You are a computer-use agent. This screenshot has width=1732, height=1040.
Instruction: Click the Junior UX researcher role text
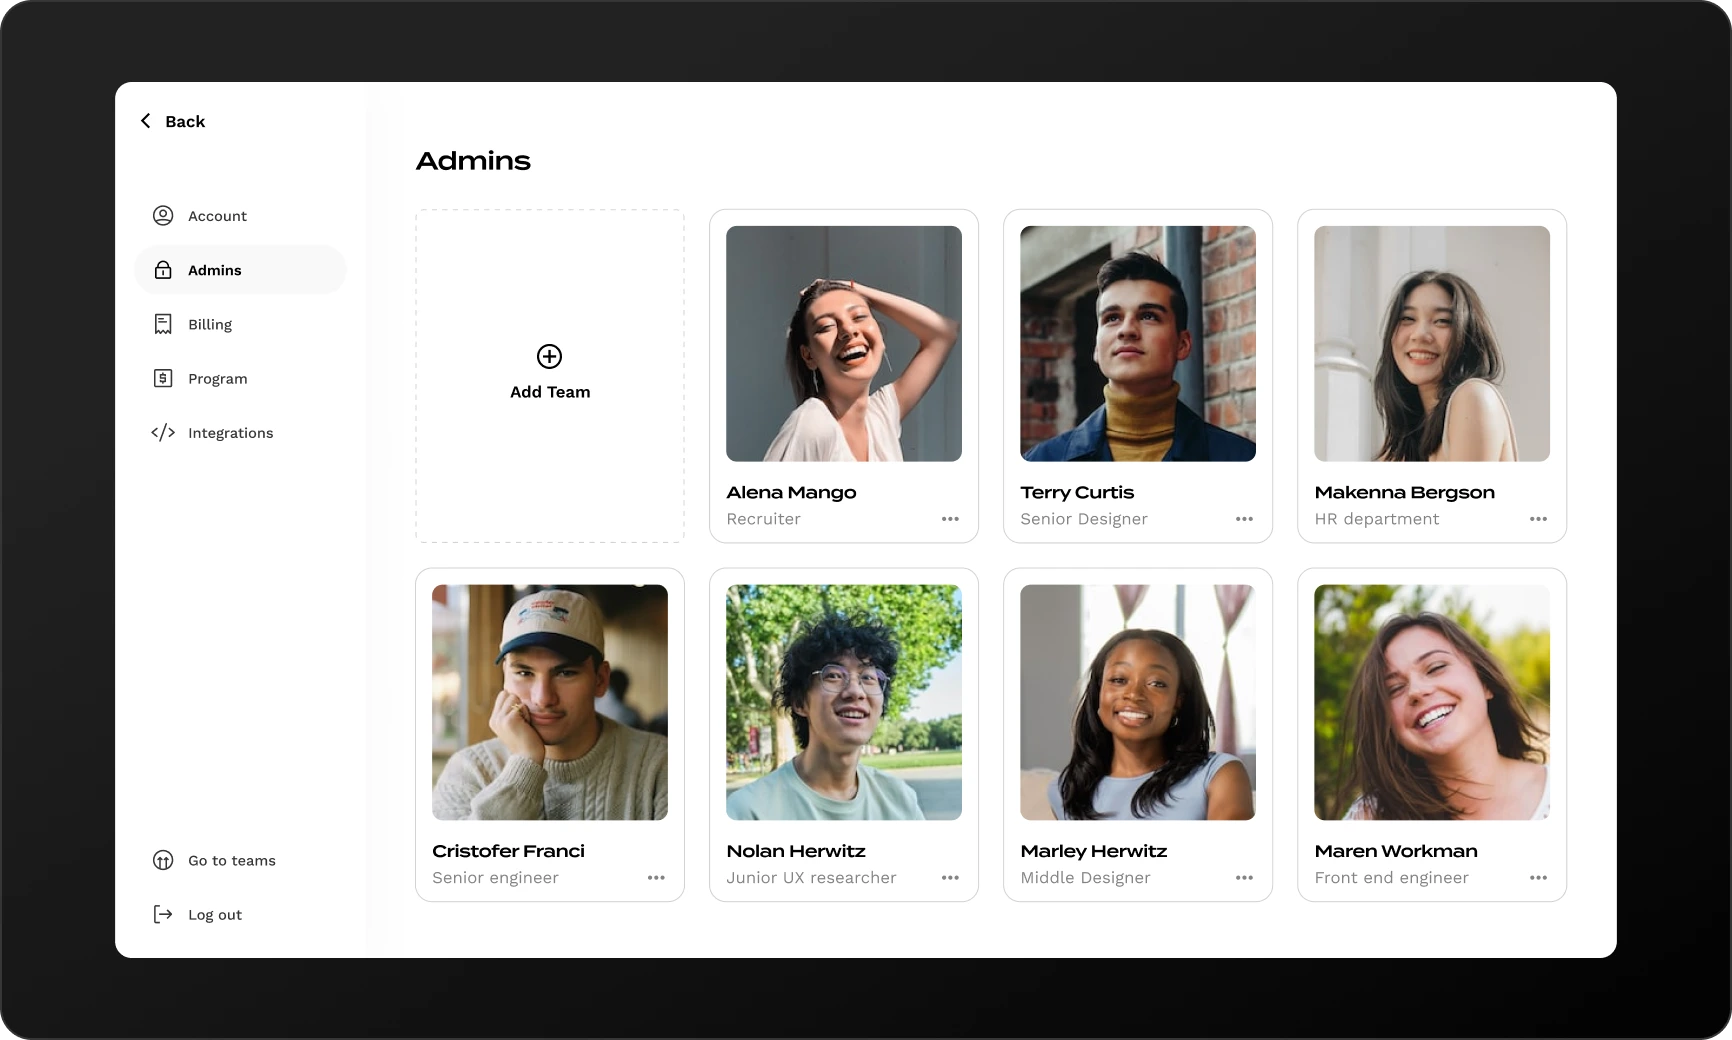(x=811, y=878)
